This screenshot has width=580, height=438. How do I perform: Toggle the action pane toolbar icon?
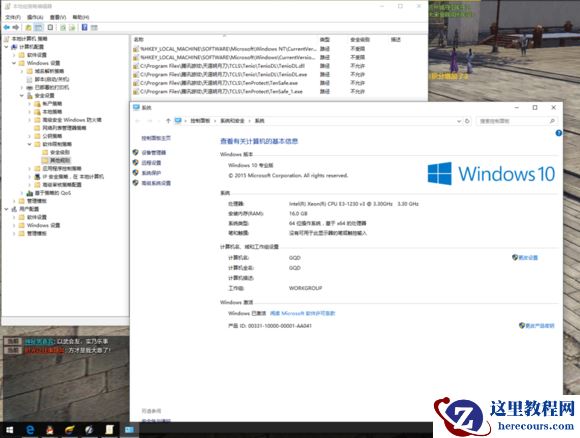pyautogui.click(x=94, y=27)
